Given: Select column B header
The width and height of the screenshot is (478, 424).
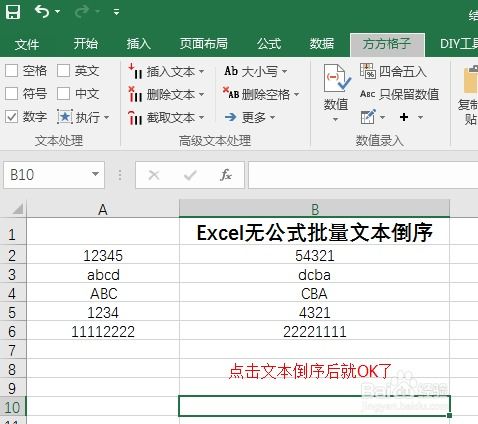Looking at the screenshot, I should click(314, 209).
